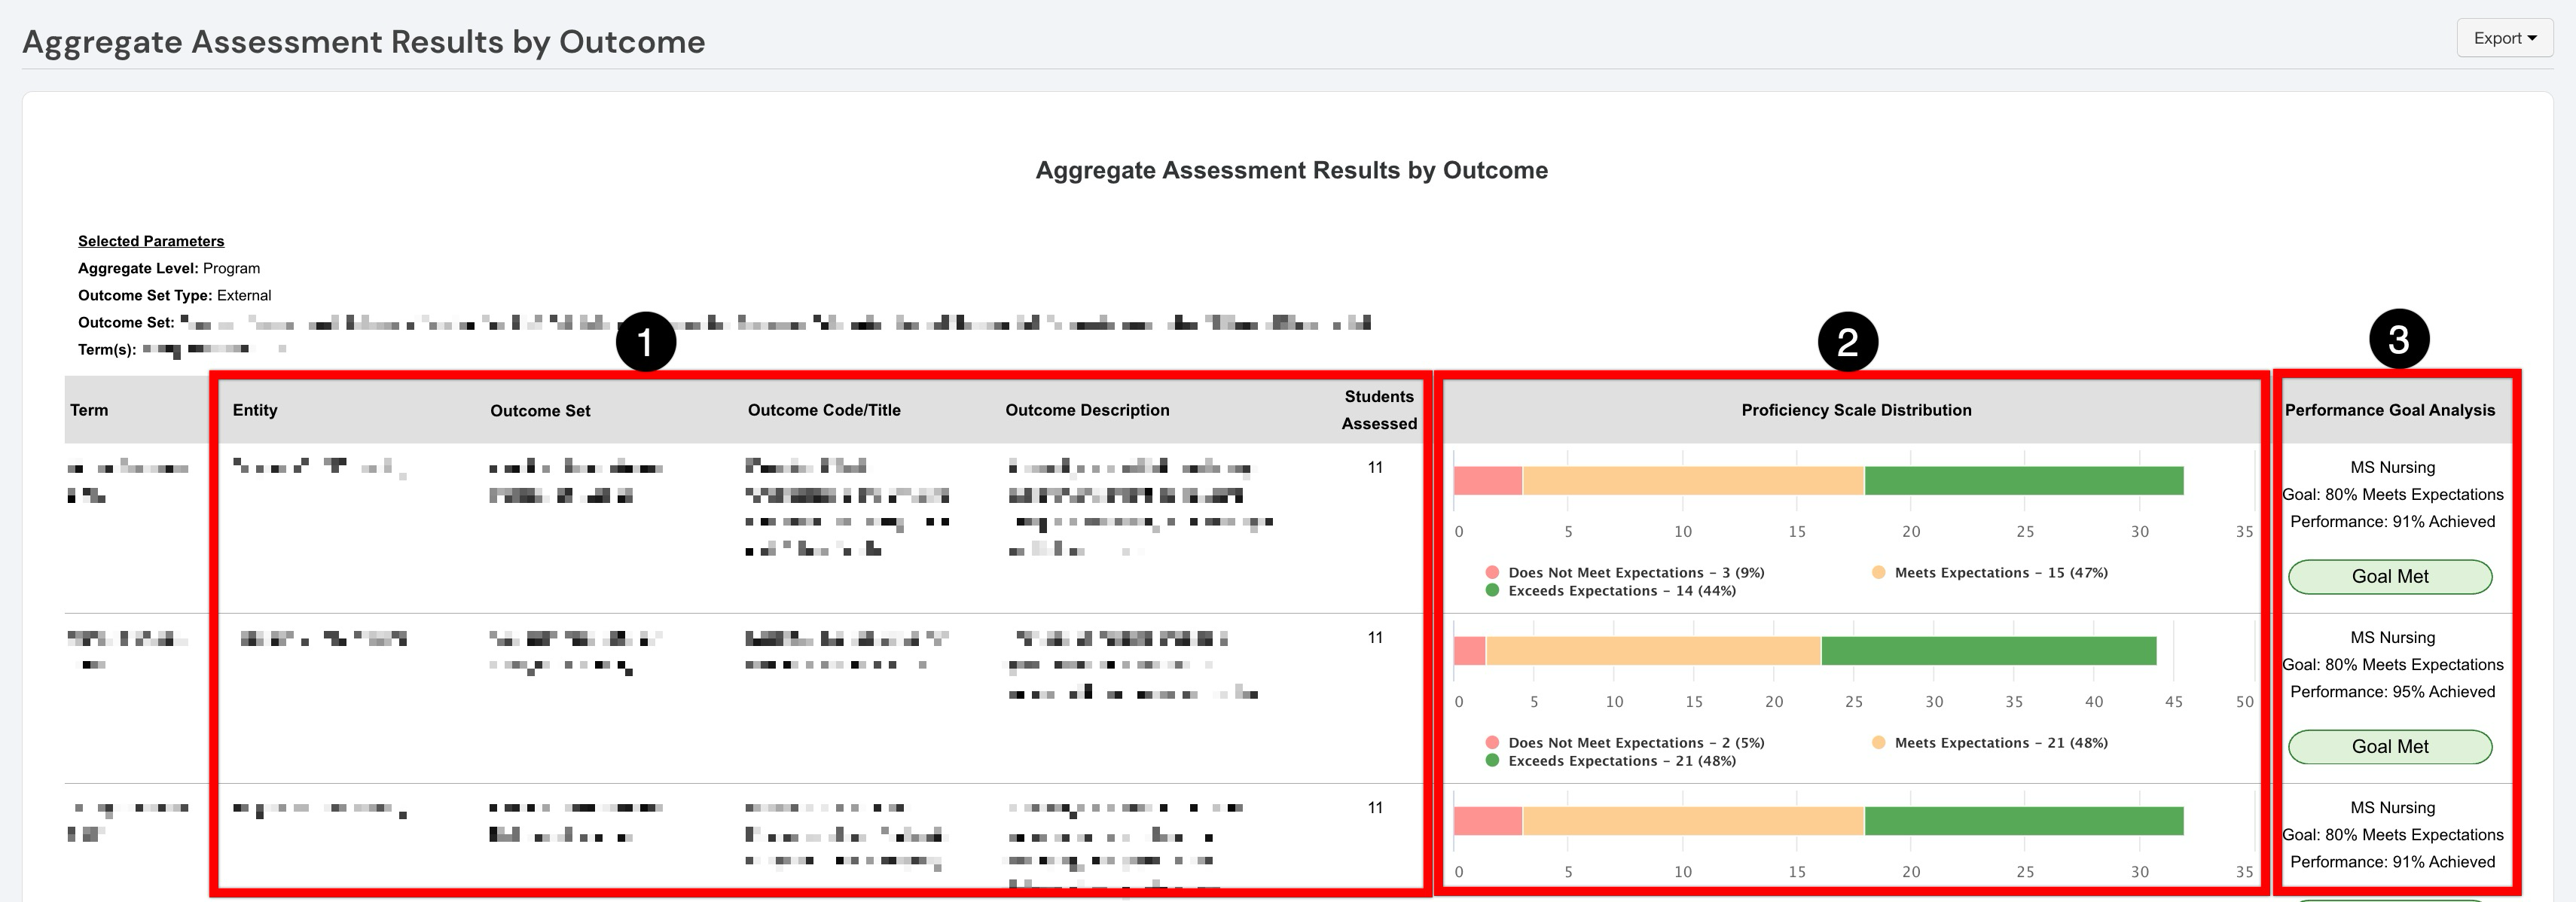This screenshot has width=2576, height=902.
Task: Click green Exceeds Expectations 21 (48%) legend dot
Action: tap(1492, 761)
